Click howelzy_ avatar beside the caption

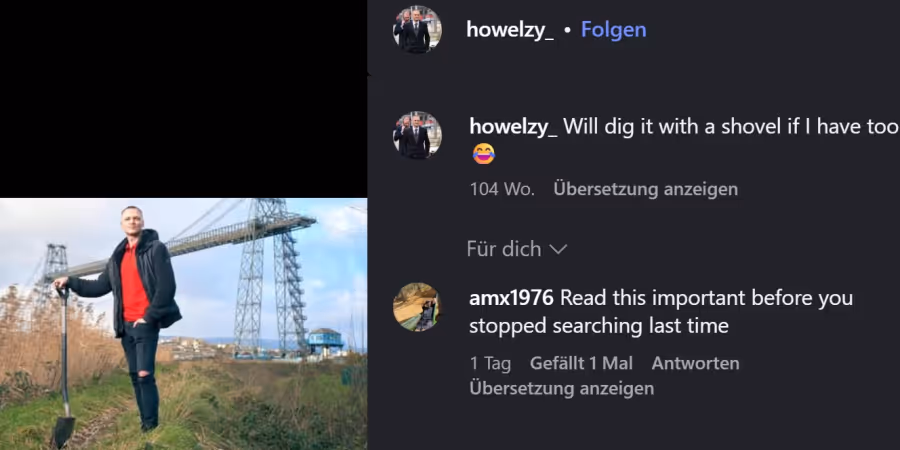coord(417,135)
